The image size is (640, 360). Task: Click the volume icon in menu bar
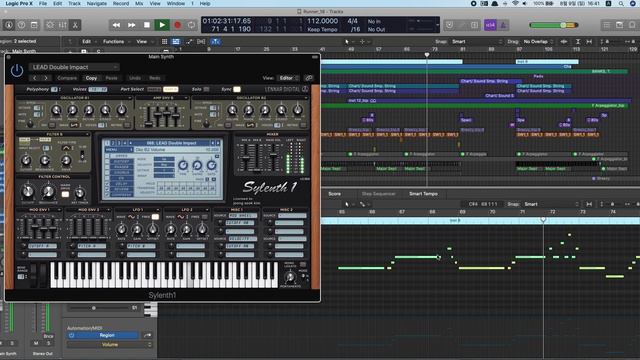[x=524, y=3]
